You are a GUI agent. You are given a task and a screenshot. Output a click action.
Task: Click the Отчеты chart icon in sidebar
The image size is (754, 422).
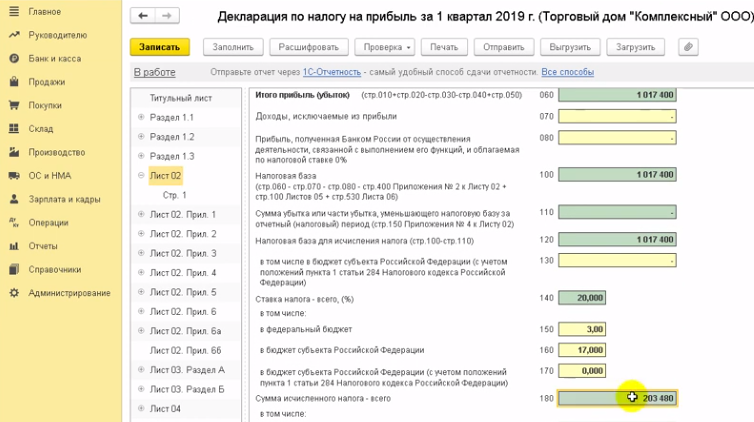tap(14, 246)
